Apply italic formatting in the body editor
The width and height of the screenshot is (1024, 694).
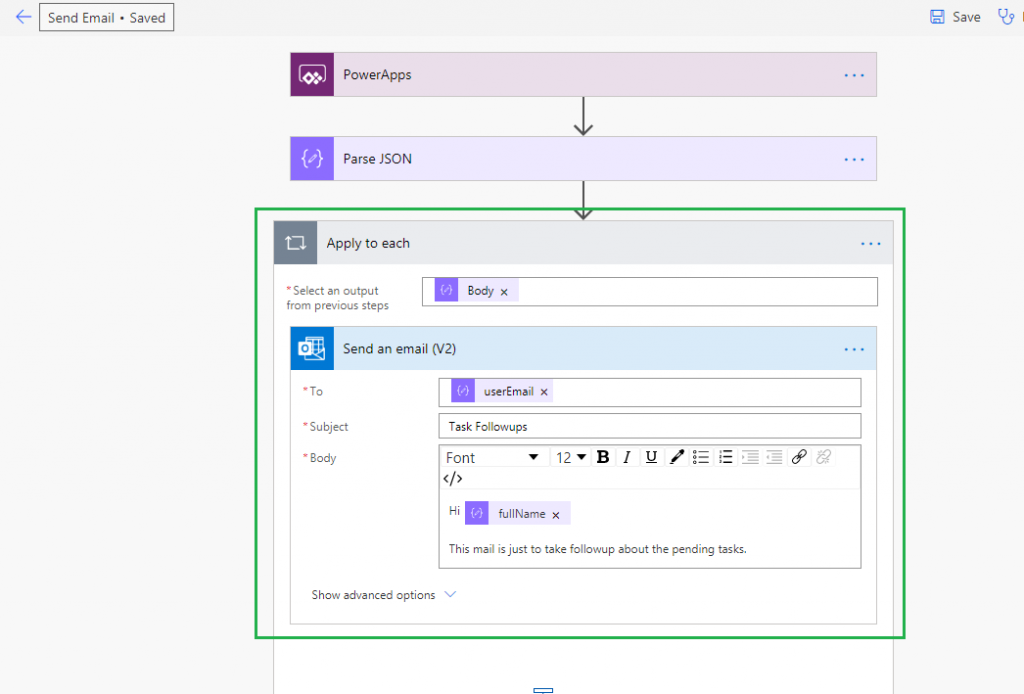(x=627, y=456)
